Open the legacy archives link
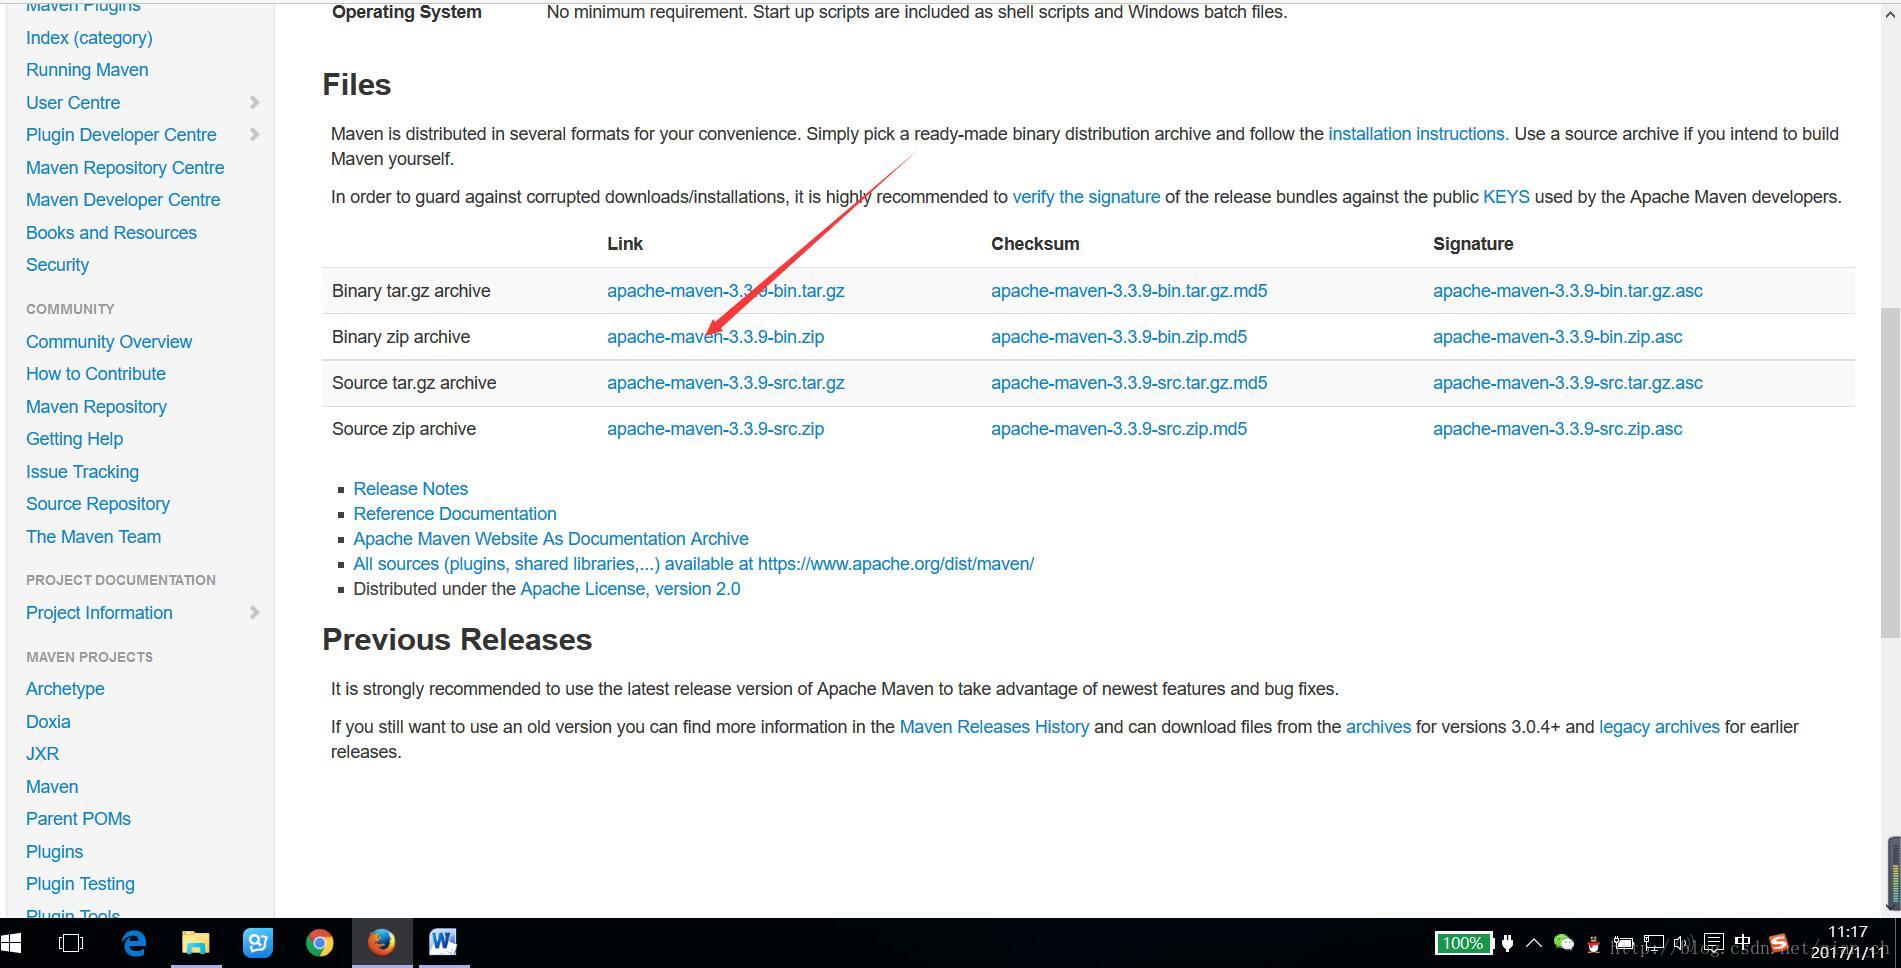Screen dimensions: 1901x968 [1659, 727]
